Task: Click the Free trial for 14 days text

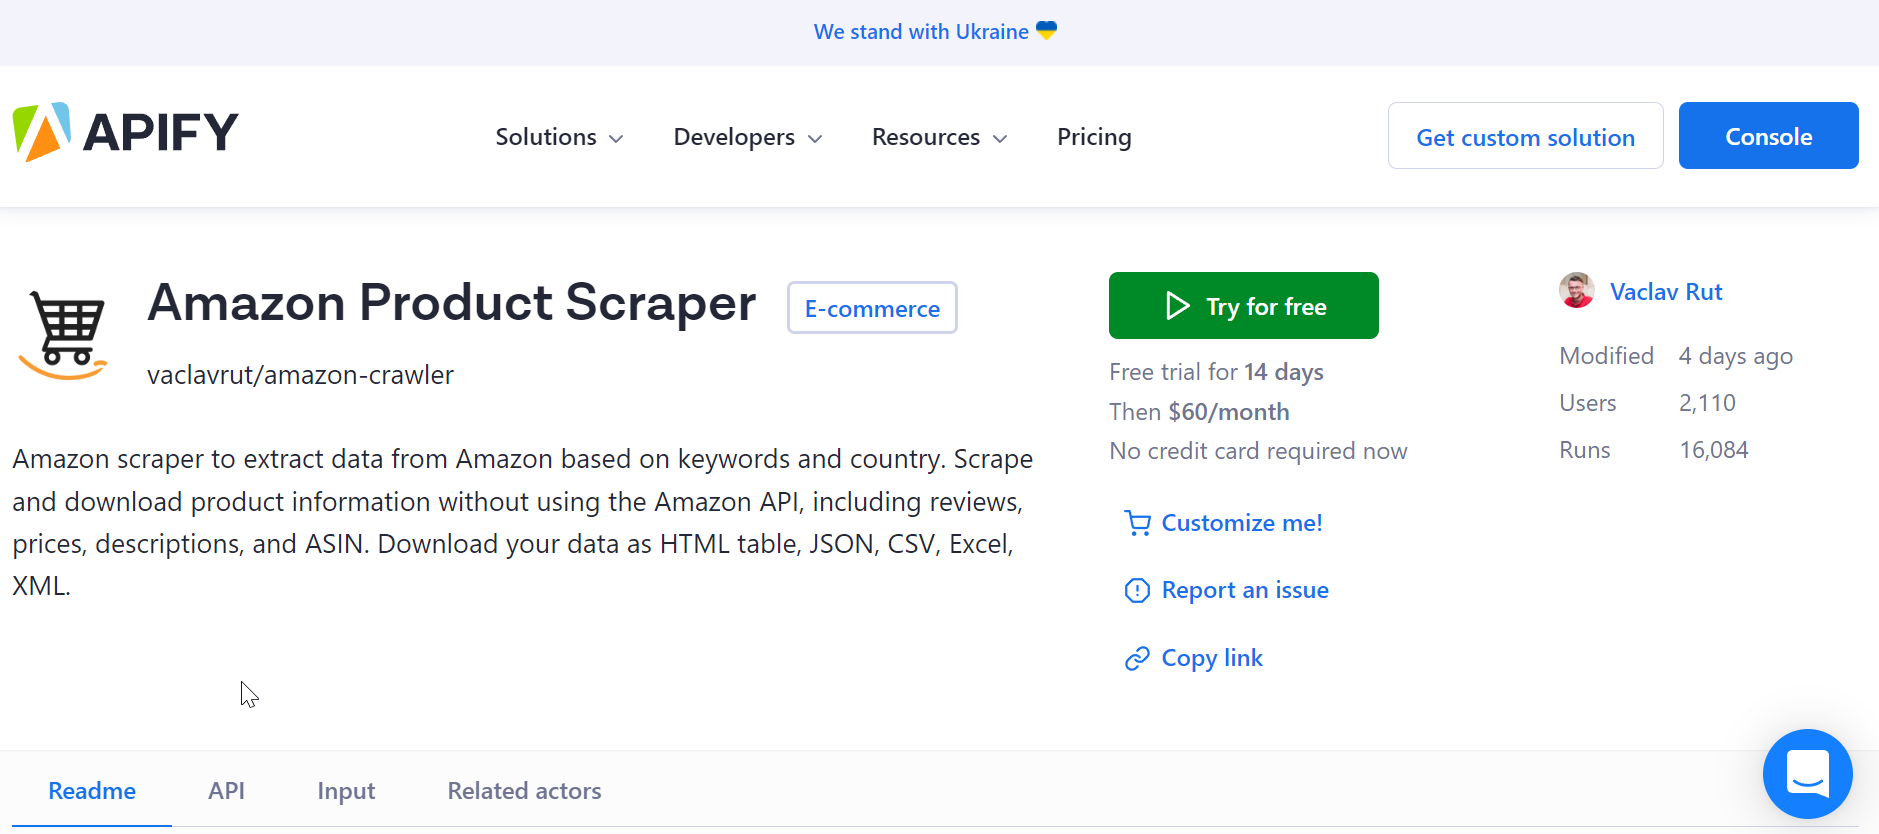Action: point(1216,372)
